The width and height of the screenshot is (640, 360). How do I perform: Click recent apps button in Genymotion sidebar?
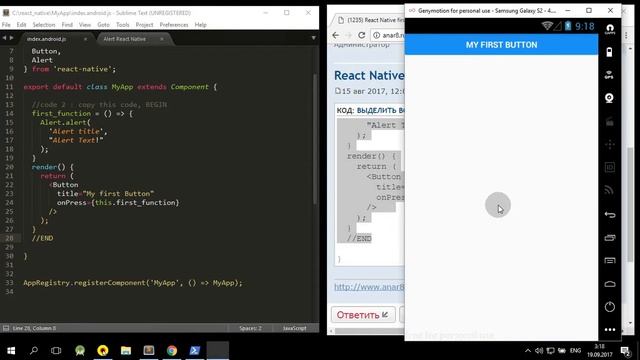tap(610, 238)
